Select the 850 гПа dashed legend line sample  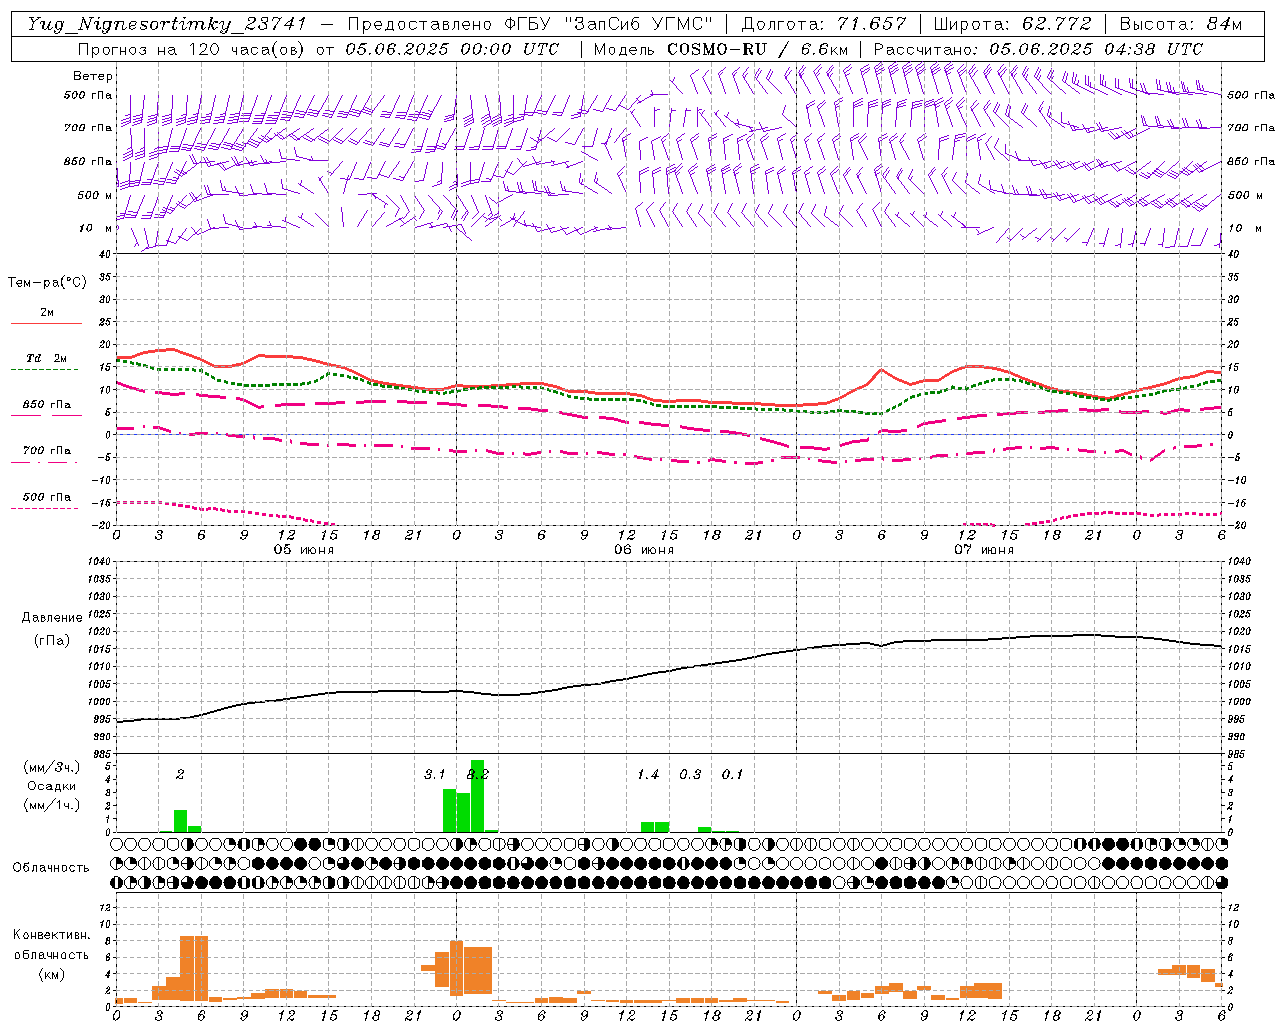tap(45, 416)
